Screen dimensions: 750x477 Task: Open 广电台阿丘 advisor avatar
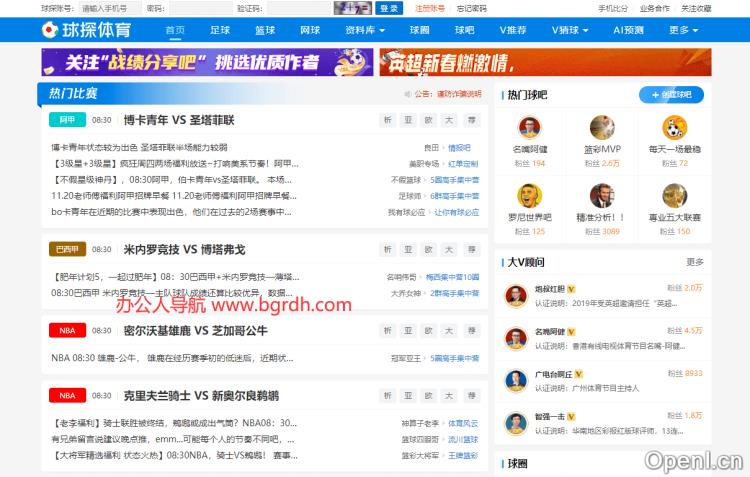pyautogui.click(x=516, y=381)
